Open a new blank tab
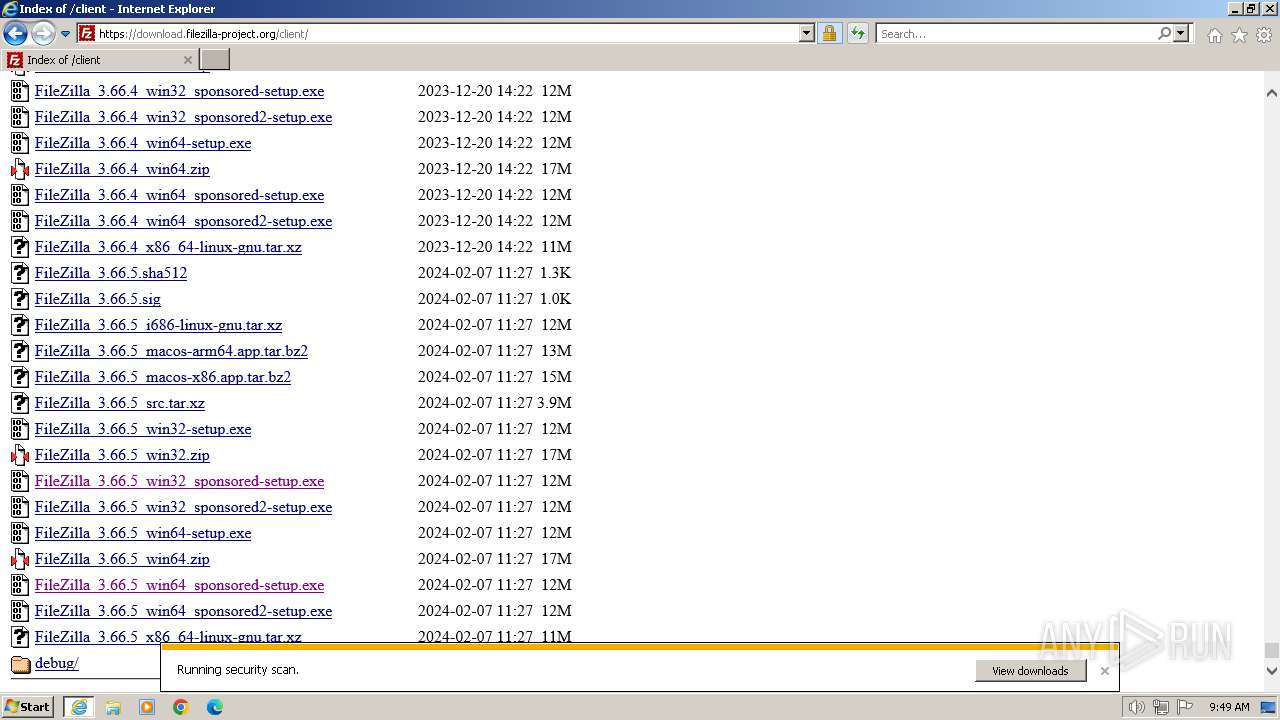 click(215, 59)
